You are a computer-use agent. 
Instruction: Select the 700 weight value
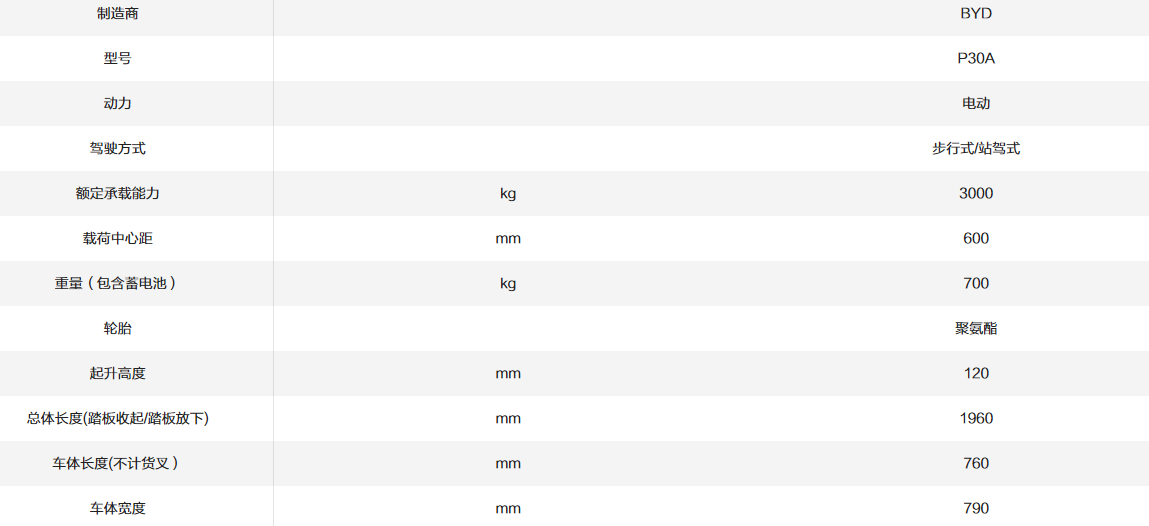tap(975, 283)
